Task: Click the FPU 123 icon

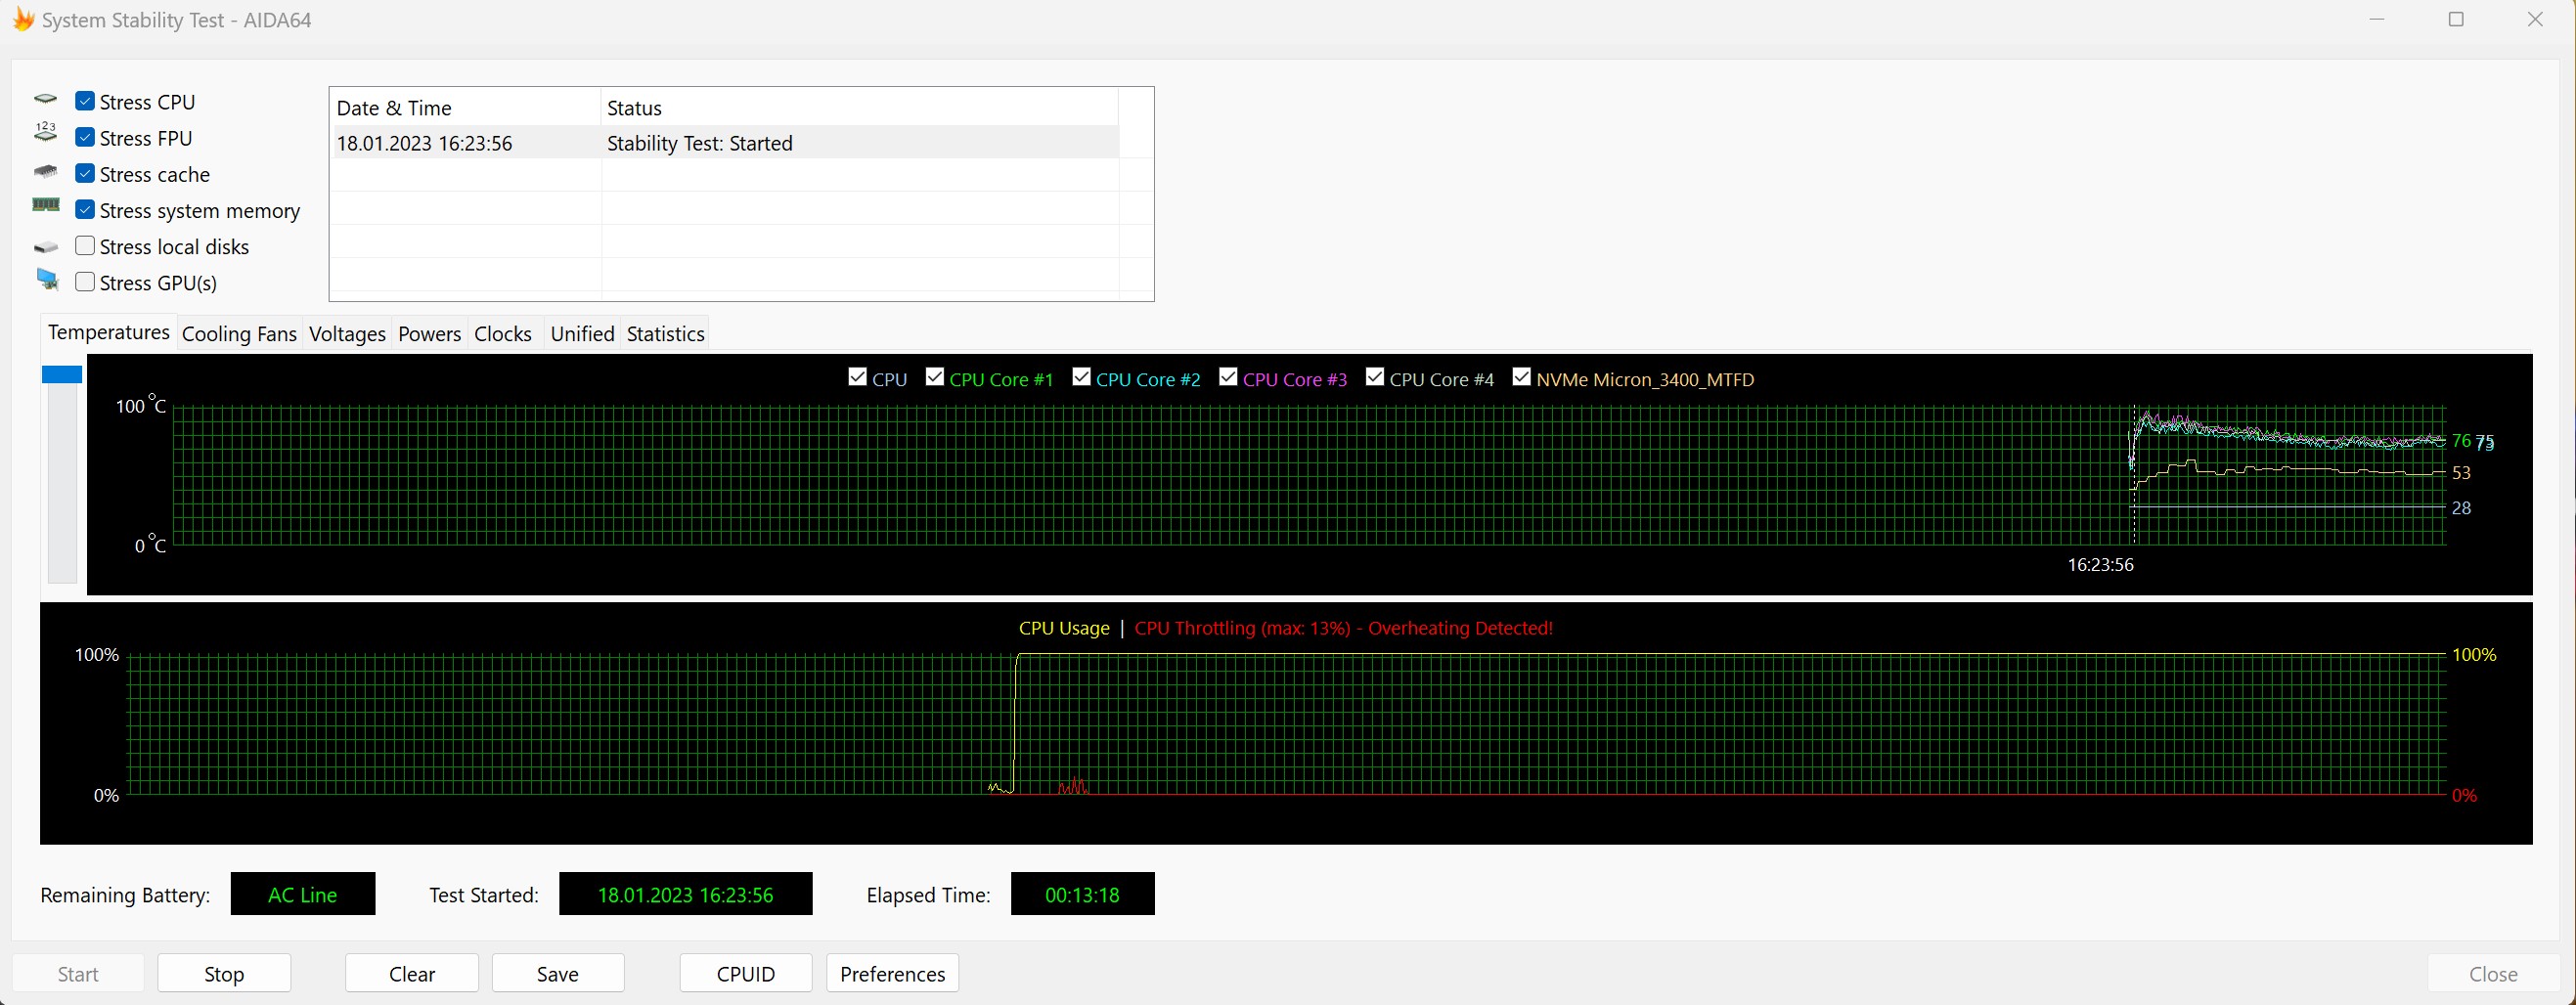Action: coord(46,132)
